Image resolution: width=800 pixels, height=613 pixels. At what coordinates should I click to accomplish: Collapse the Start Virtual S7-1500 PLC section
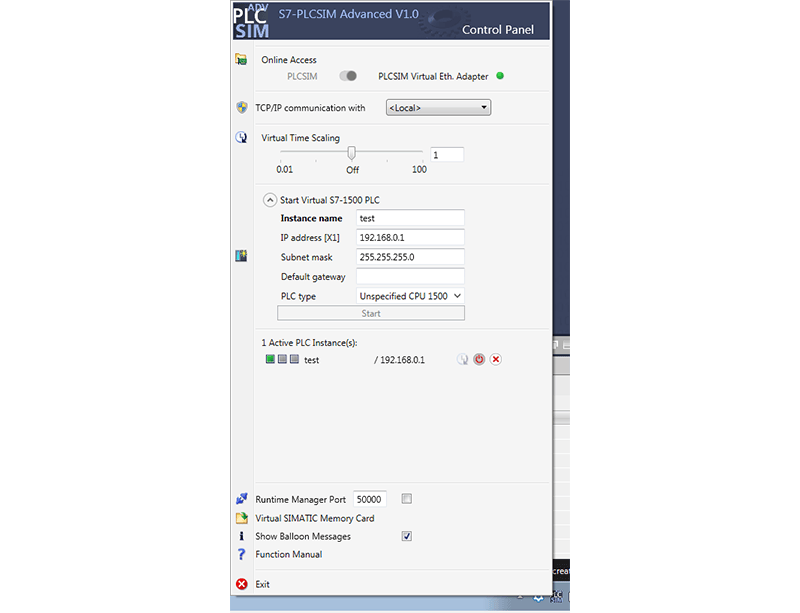pyautogui.click(x=270, y=200)
